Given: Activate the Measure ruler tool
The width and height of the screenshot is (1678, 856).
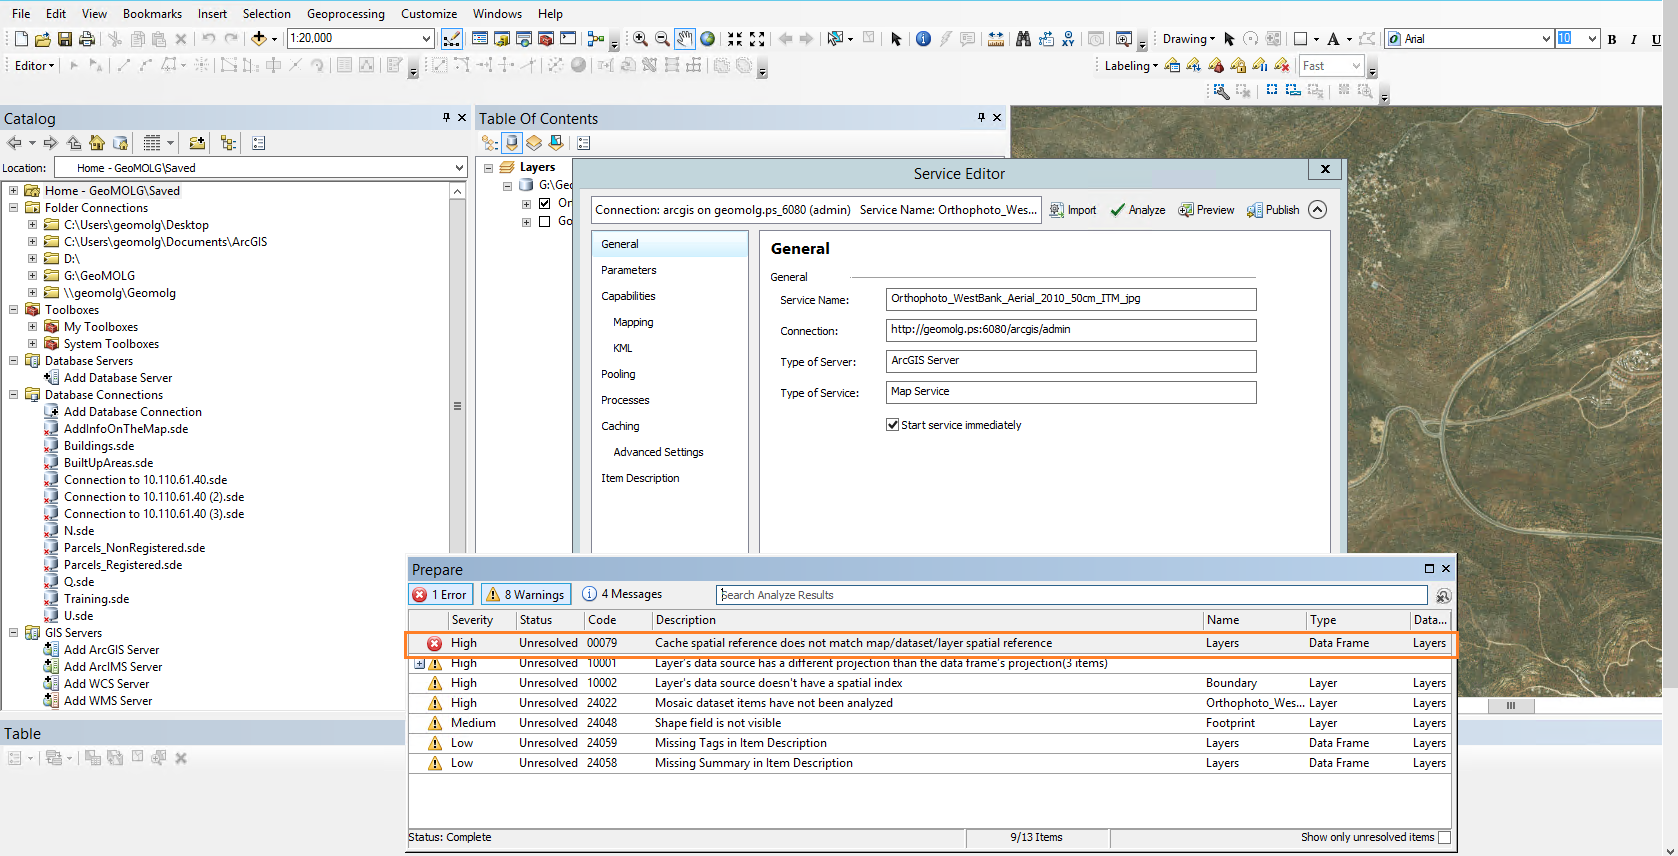Looking at the screenshot, I should point(996,39).
